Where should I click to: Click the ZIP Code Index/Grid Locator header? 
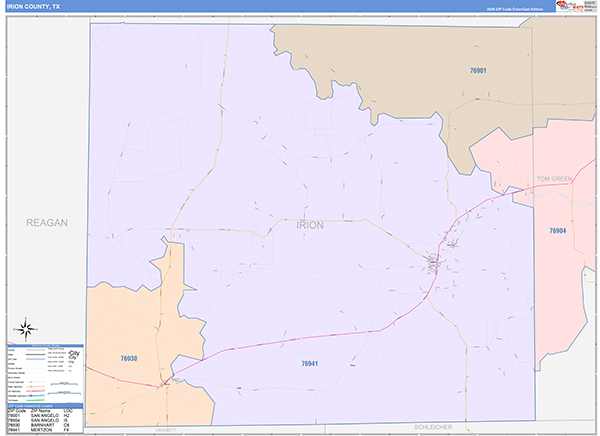pos(45,406)
